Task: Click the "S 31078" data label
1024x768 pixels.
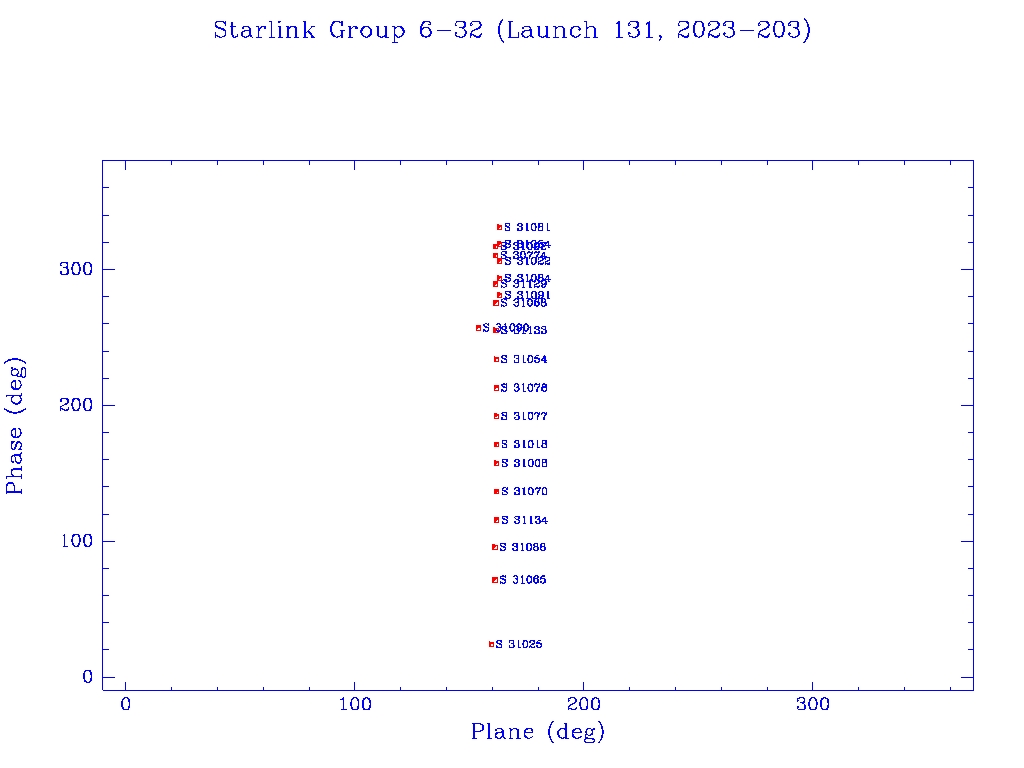Action: 524,388
